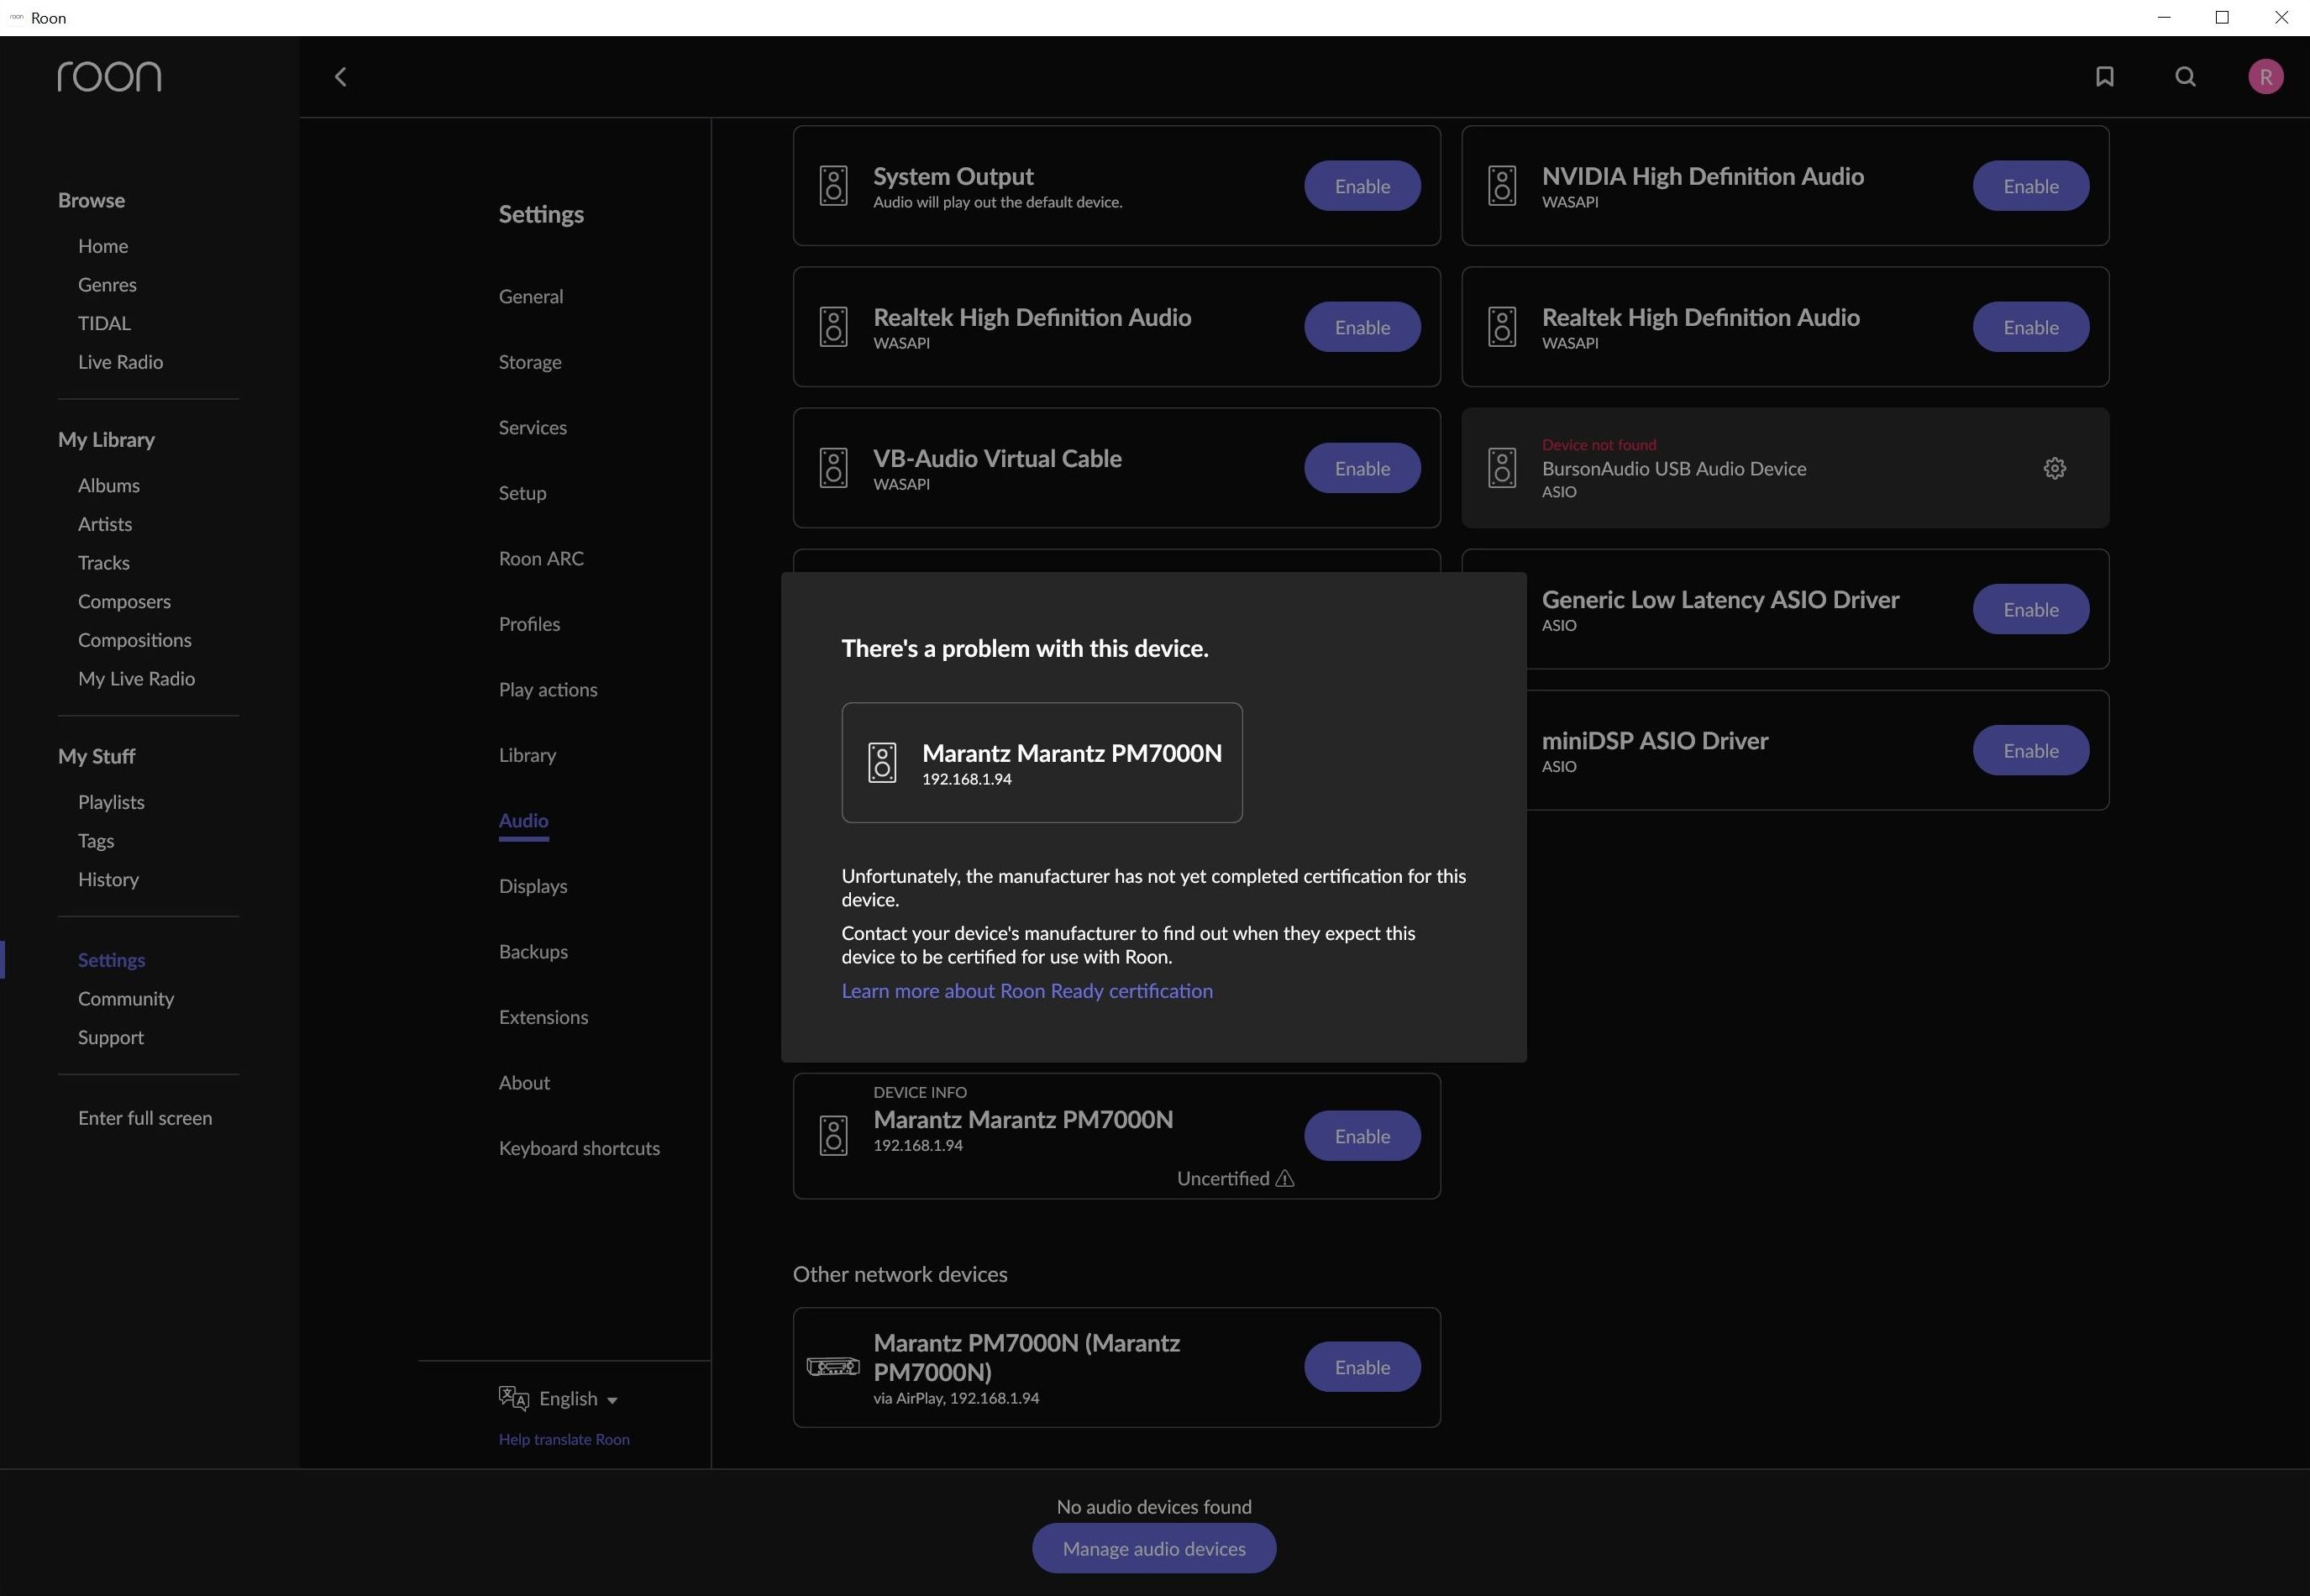Enable the uncertified Marantz PM7000N device
The height and width of the screenshot is (1596, 2310).
pos(1362,1136)
